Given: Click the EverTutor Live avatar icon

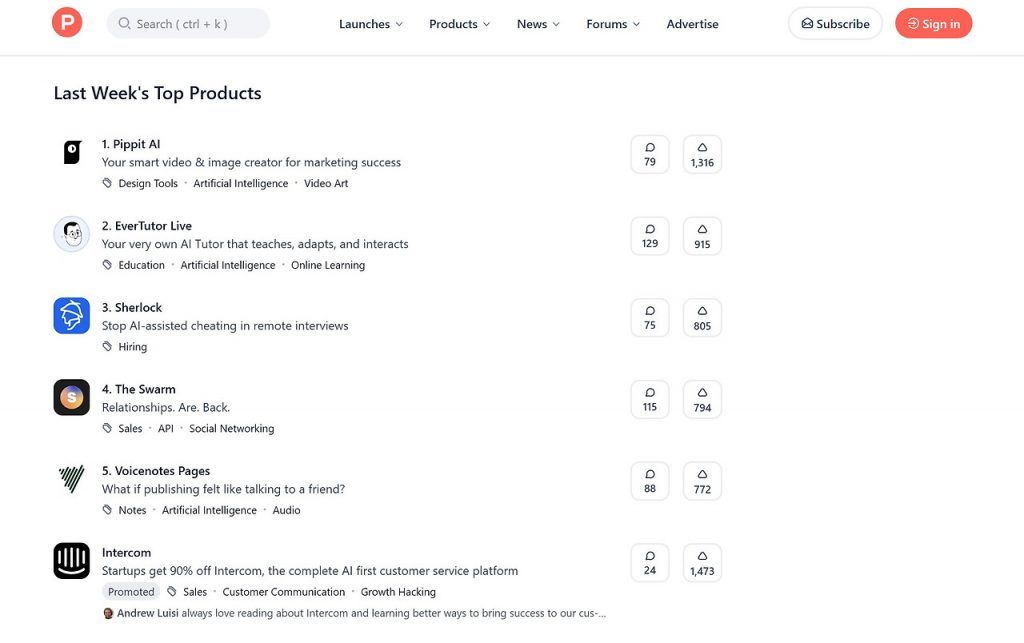Looking at the screenshot, I should pos(72,235).
